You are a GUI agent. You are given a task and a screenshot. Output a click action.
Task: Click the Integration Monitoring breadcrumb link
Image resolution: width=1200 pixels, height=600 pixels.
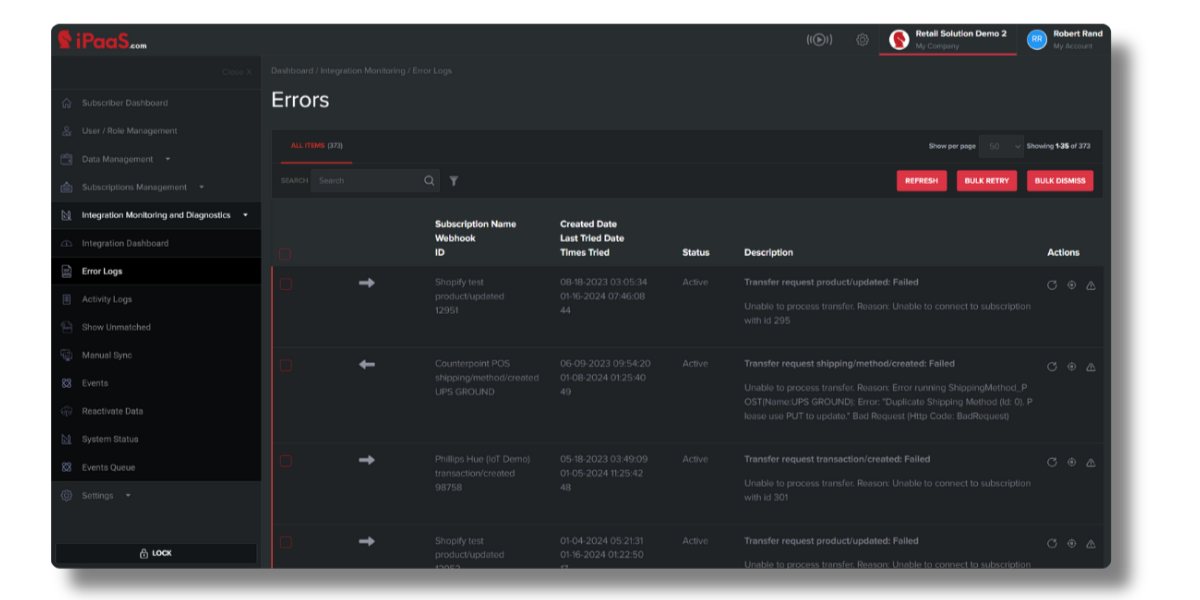pos(363,71)
